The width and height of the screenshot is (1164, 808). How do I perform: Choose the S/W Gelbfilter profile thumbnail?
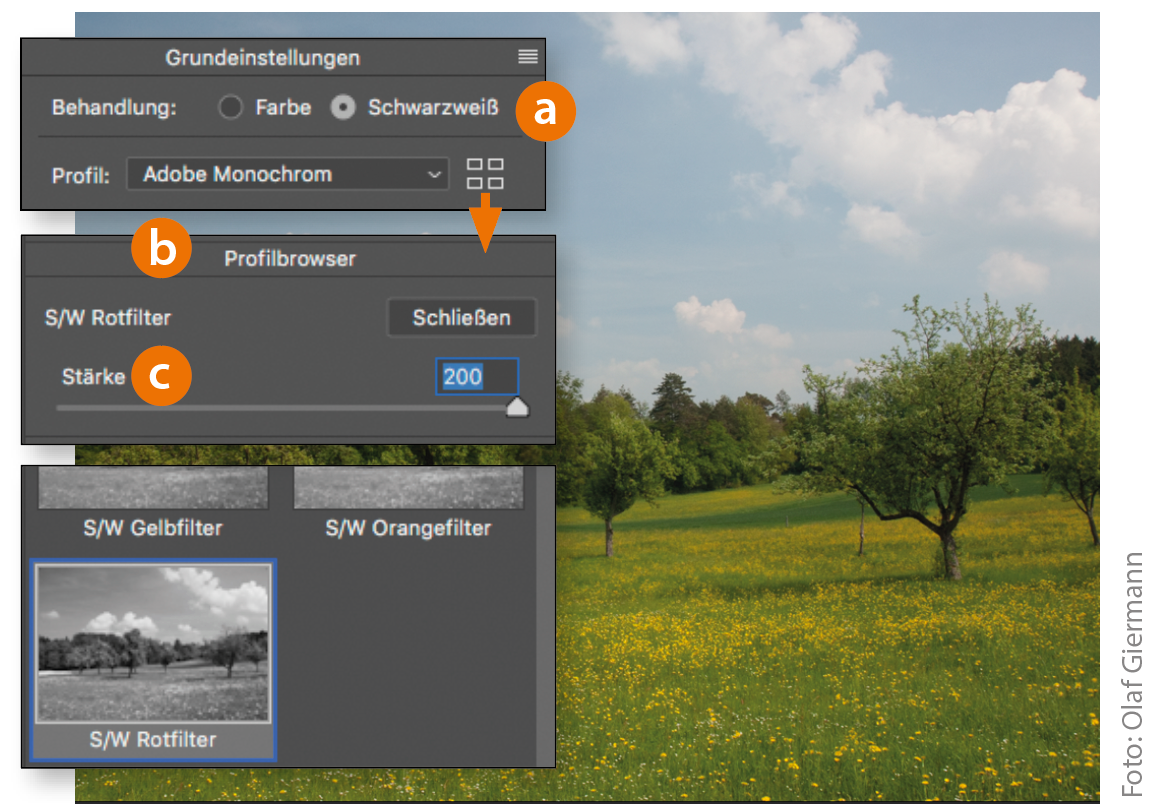[153, 488]
